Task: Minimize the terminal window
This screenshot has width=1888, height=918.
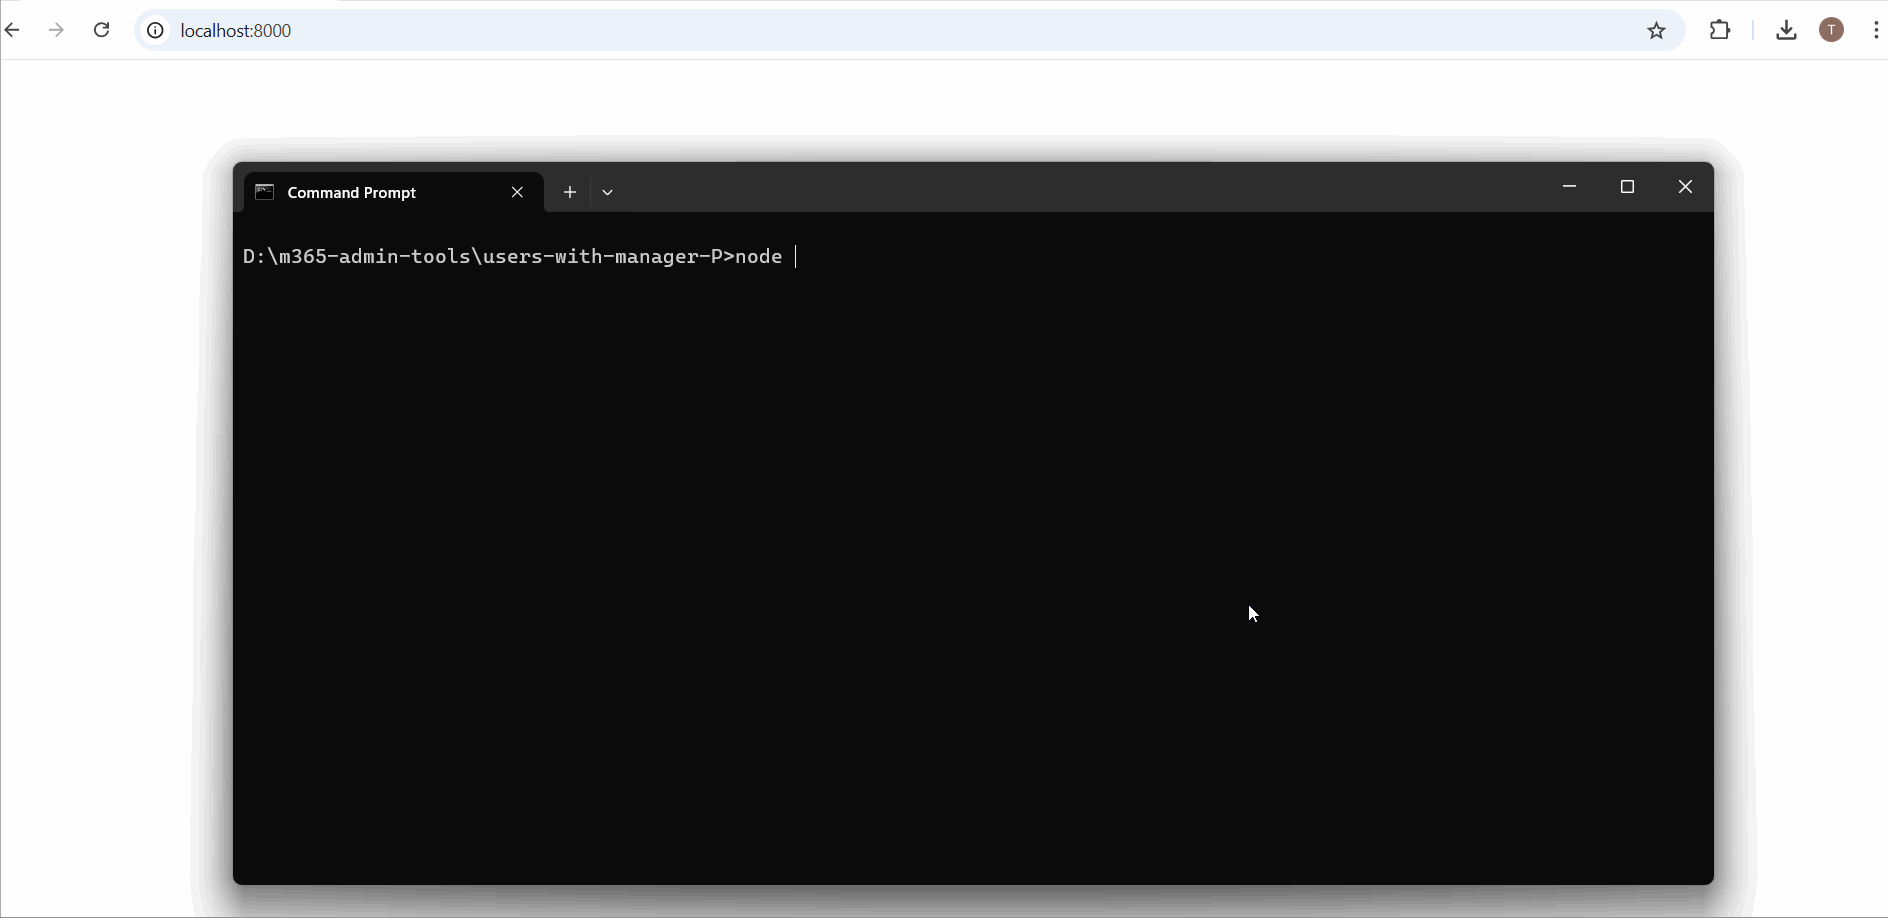Action: click(1570, 187)
